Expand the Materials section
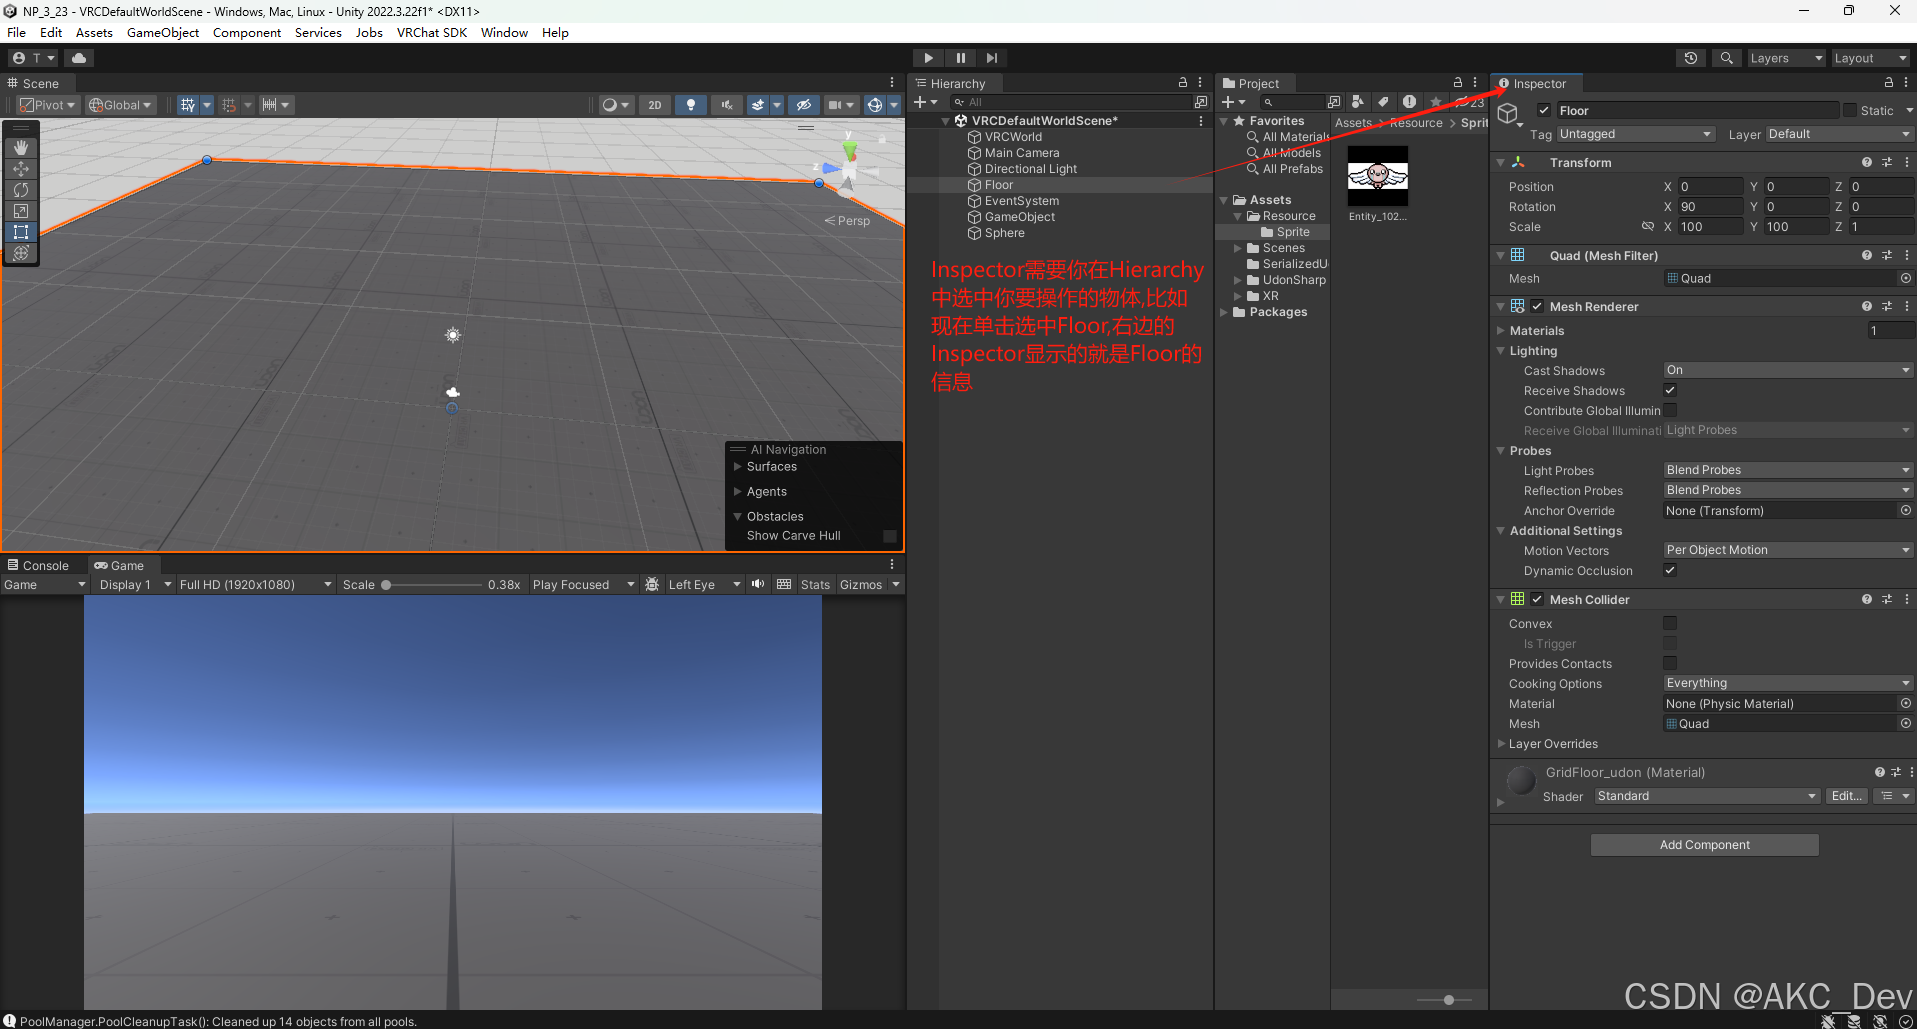 point(1501,330)
